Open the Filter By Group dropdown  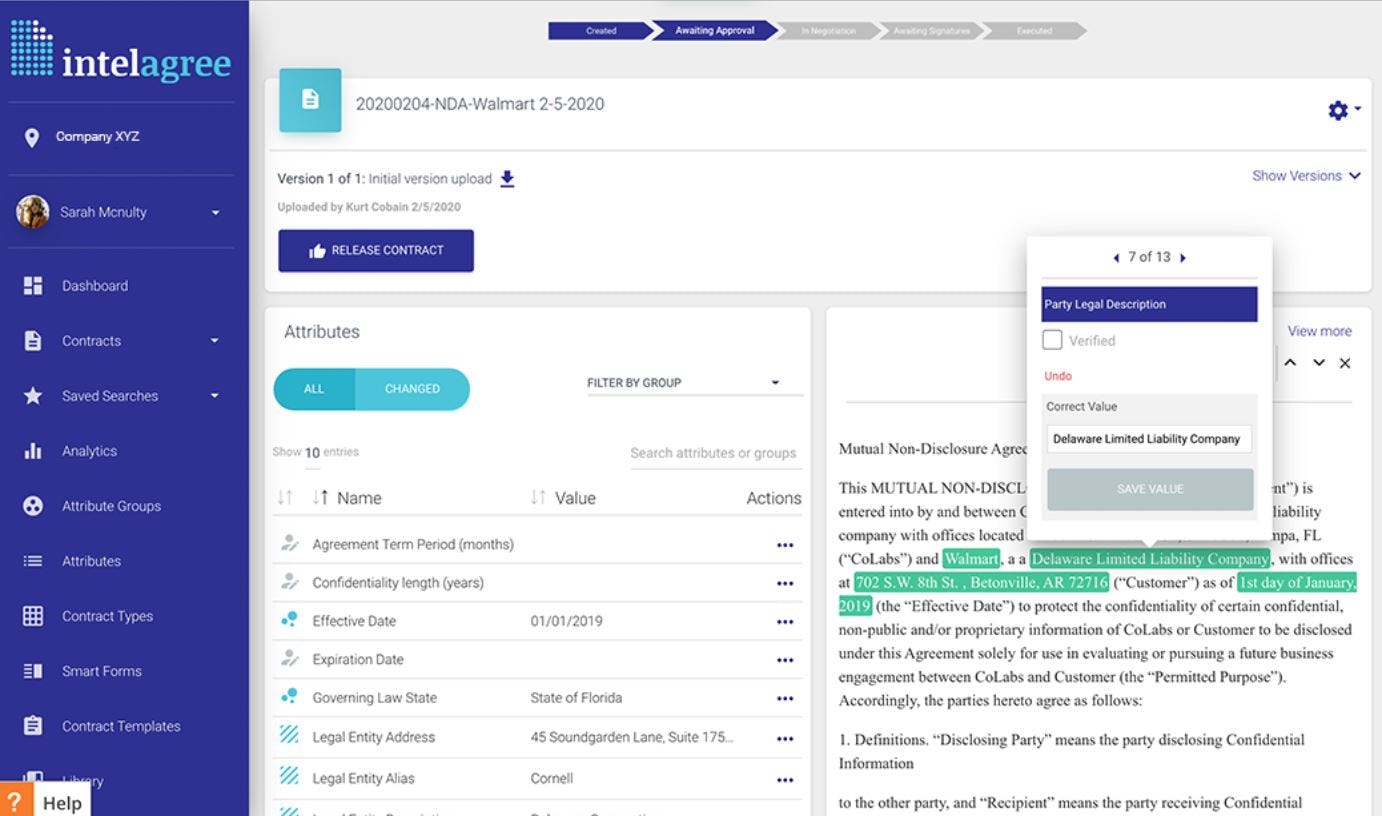click(x=692, y=382)
